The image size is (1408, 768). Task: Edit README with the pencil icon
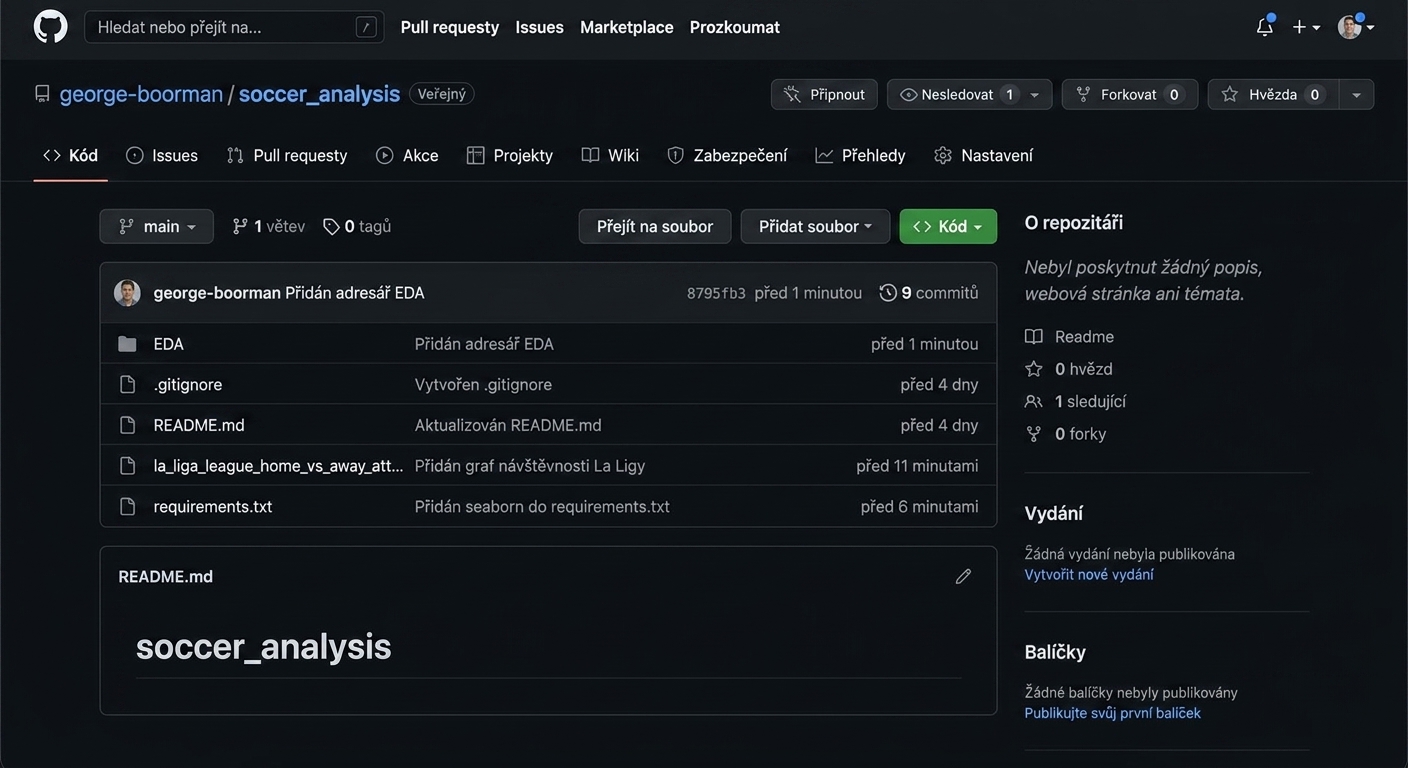click(x=963, y=576)
